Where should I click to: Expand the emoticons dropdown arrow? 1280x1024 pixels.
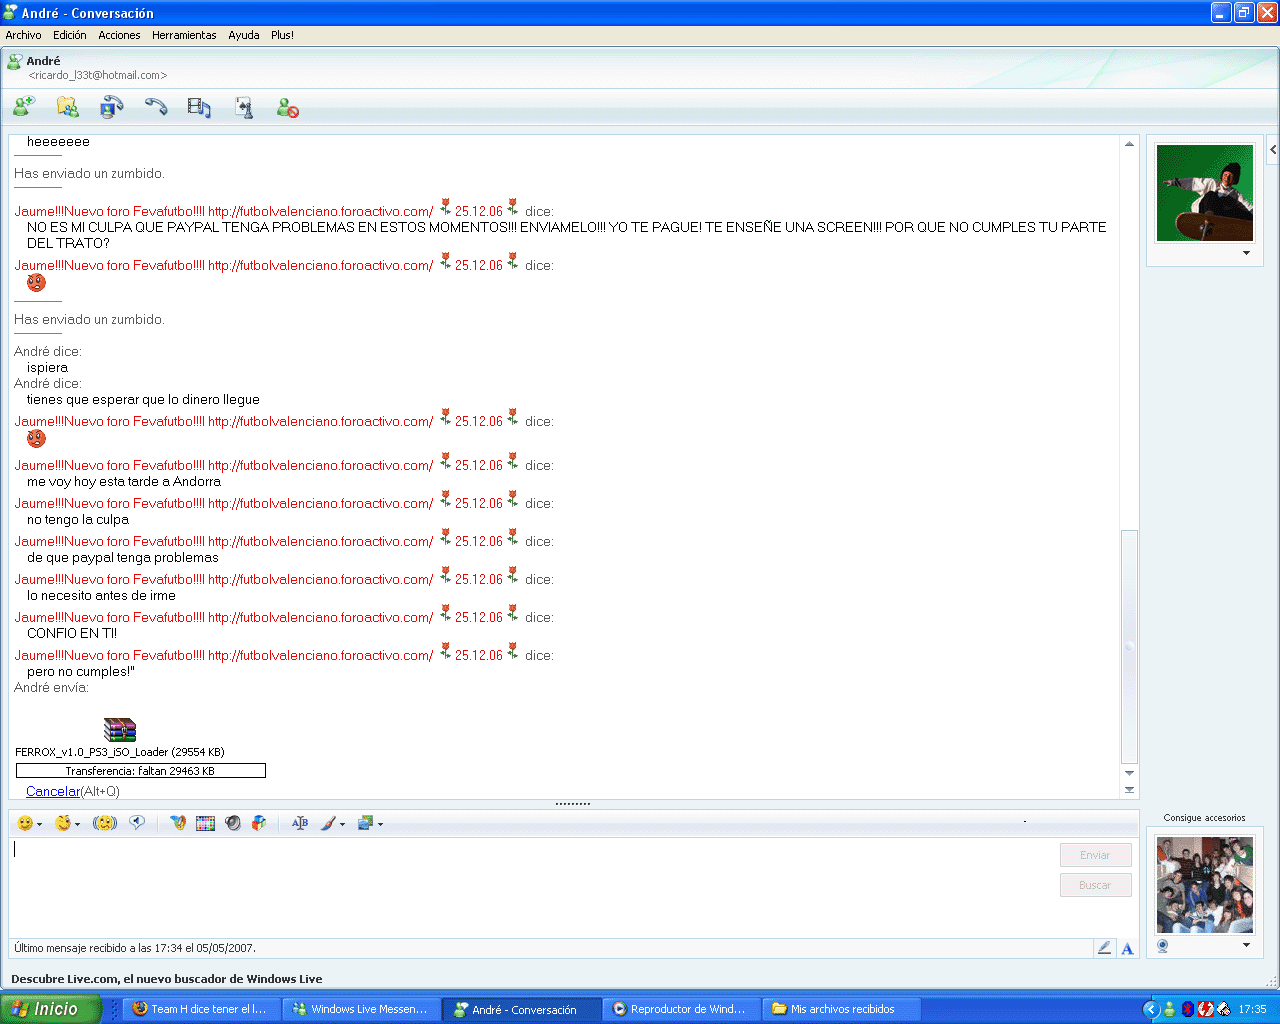tap(39, 824)
